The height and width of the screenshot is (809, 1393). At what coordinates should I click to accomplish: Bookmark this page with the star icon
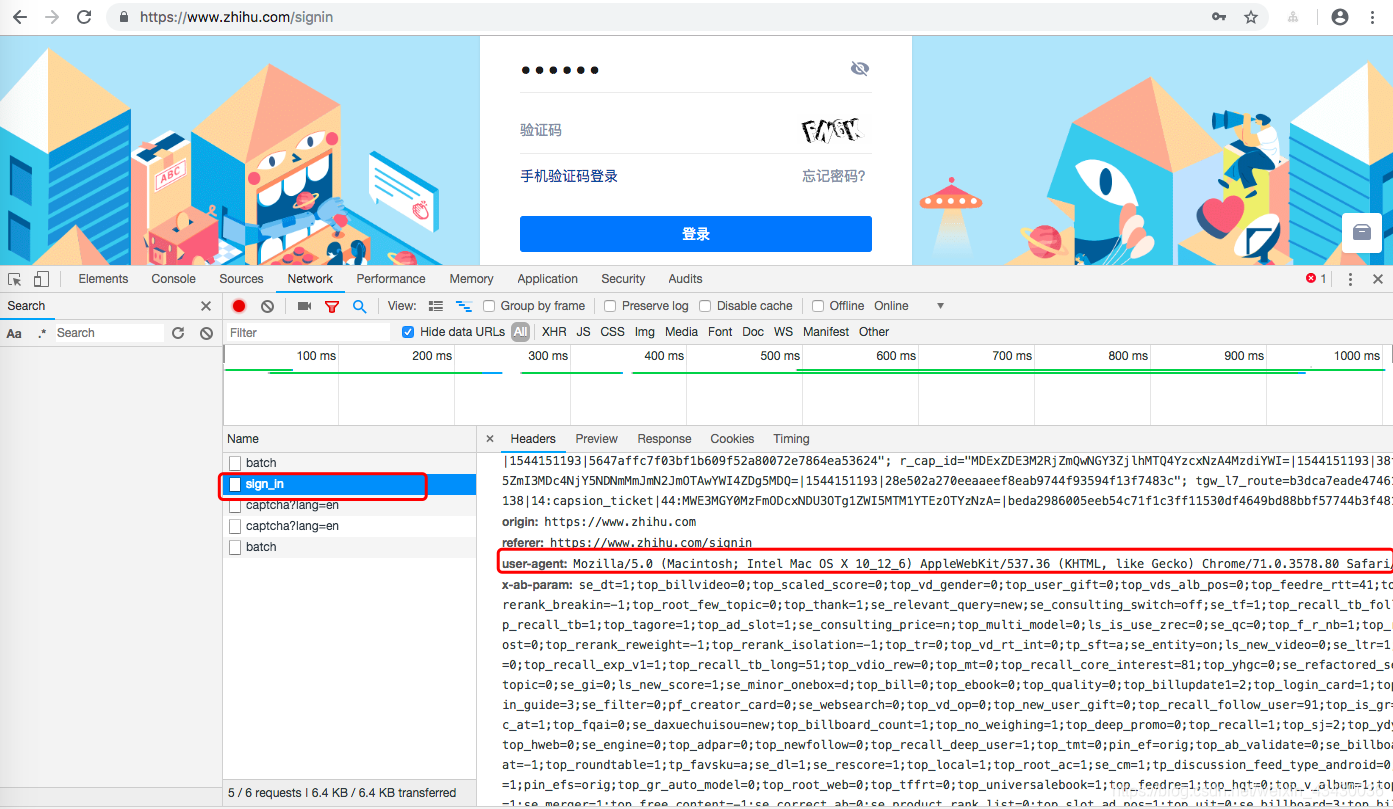tap(1250, 17)
